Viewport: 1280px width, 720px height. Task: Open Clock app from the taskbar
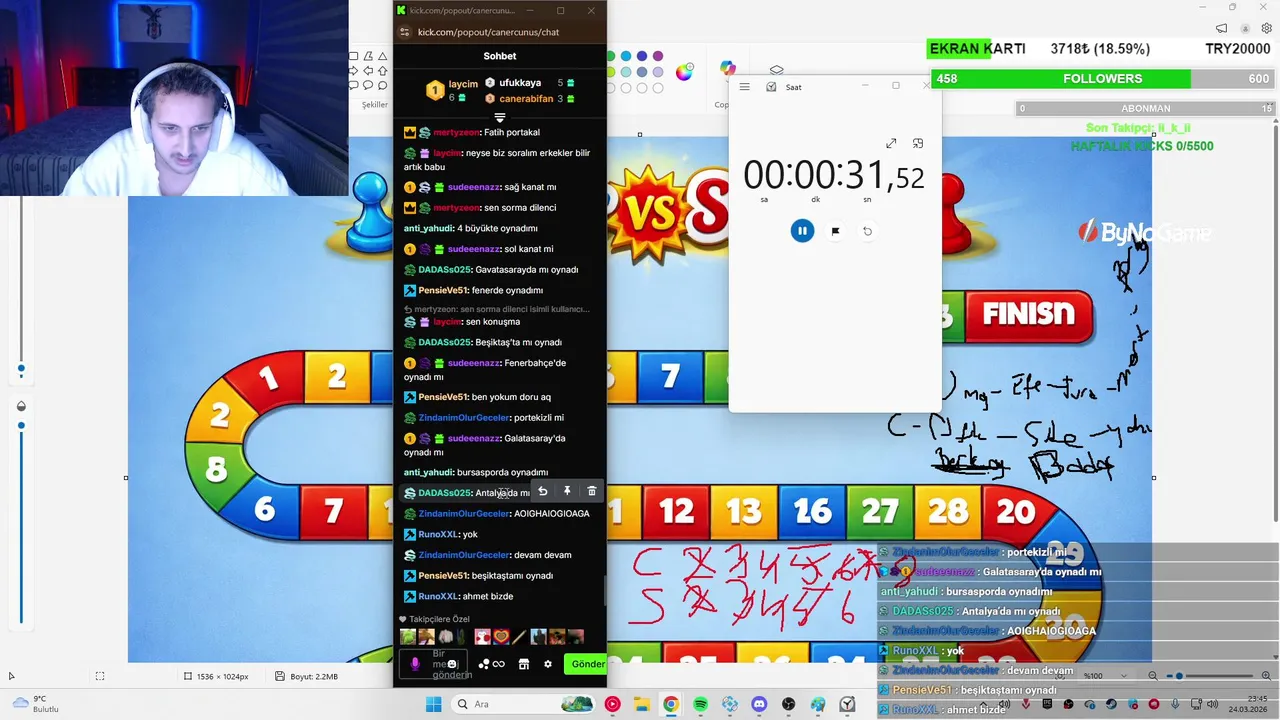click(x=847, y=704)
